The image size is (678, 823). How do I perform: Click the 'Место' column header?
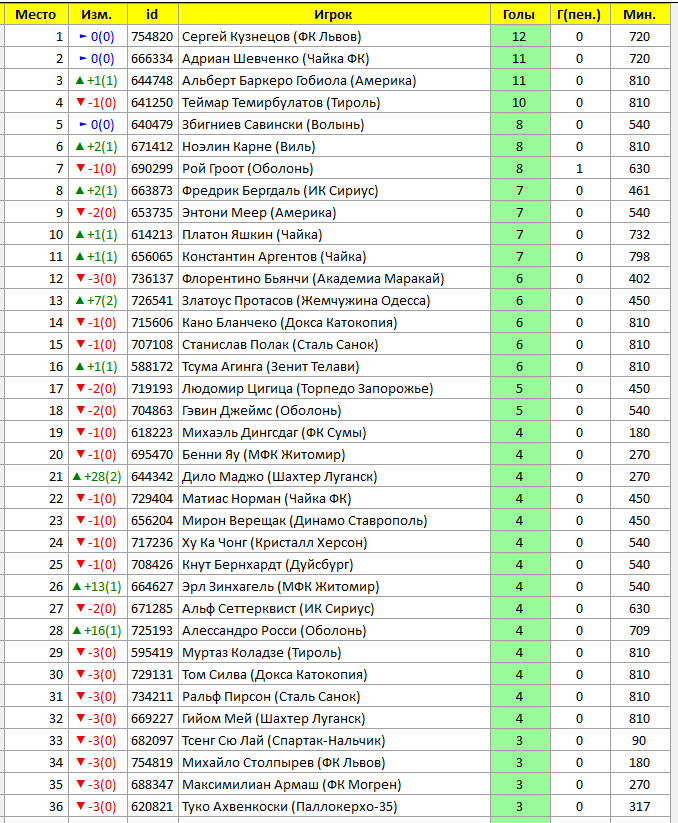[x=36, y=15]
